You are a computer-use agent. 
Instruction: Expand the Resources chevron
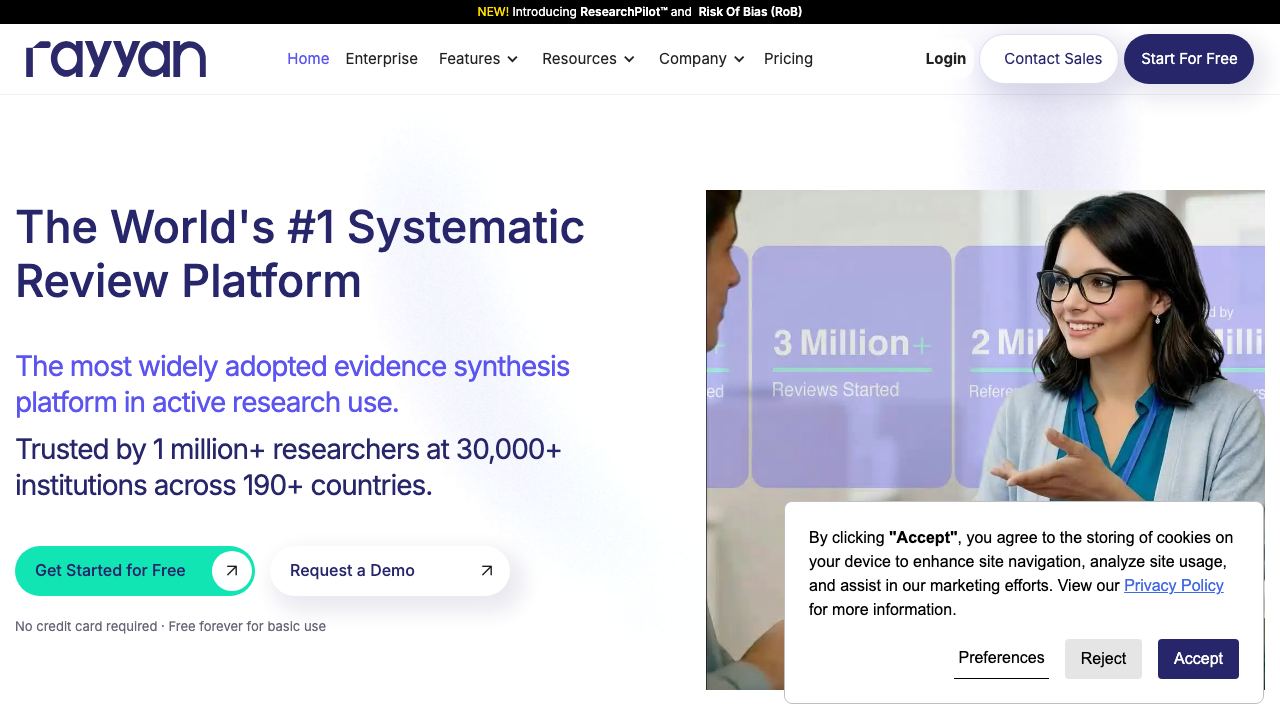click(629, 60)
